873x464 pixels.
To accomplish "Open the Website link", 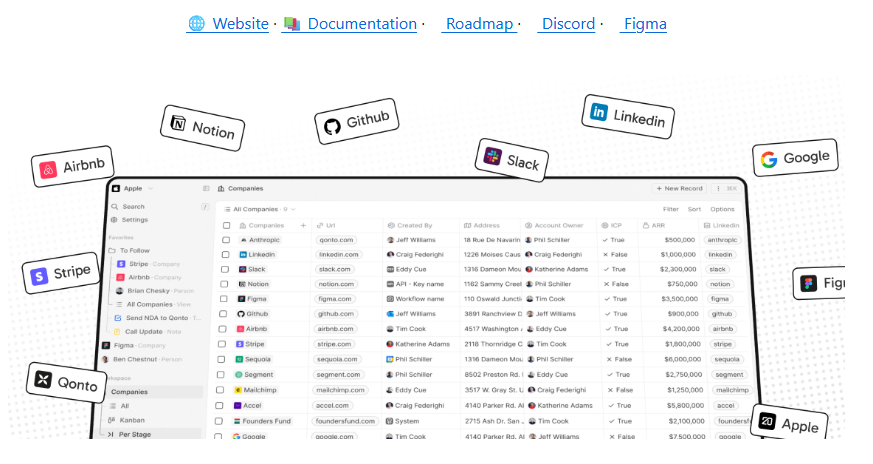I will [x=228, y=24].
